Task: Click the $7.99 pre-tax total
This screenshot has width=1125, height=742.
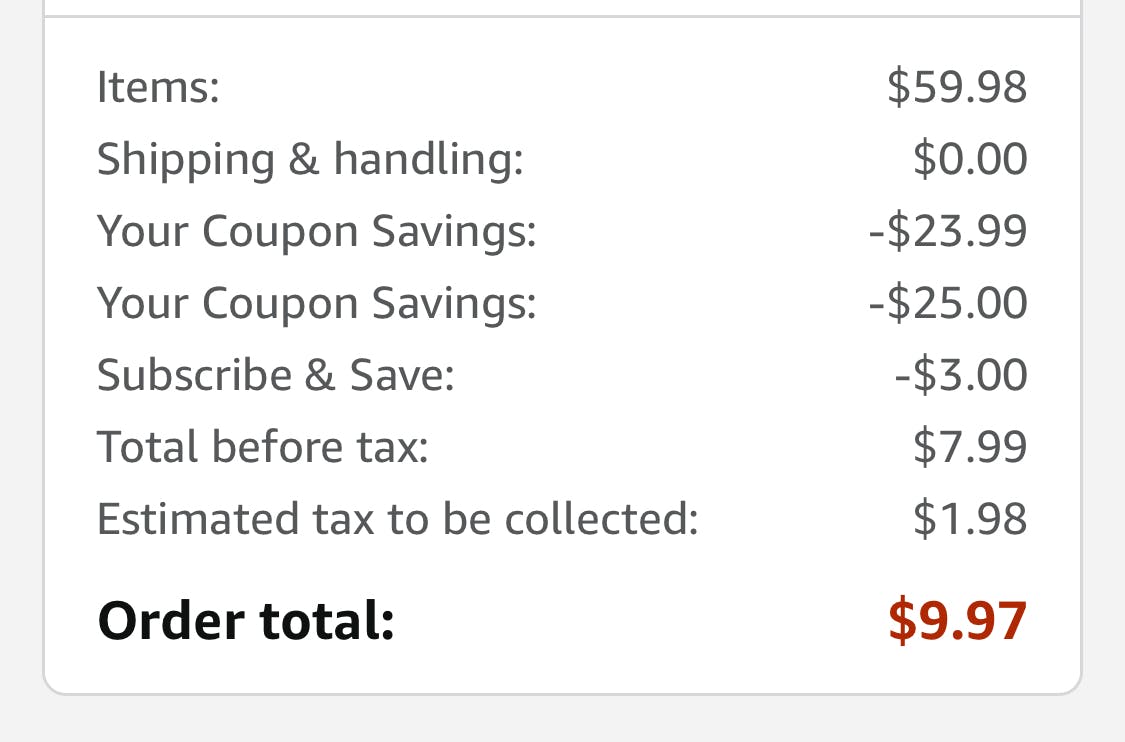Action: pyautogui.click(x=970, y=447)
